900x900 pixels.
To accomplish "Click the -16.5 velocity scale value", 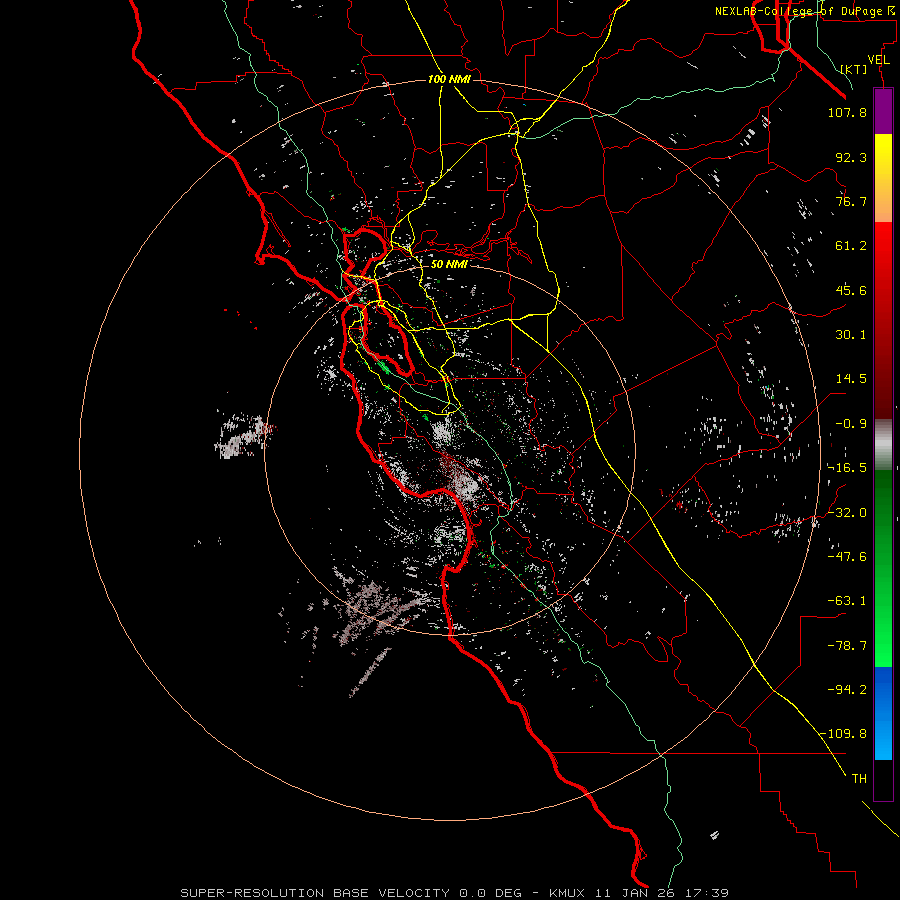I will click(x=847, y=468).
